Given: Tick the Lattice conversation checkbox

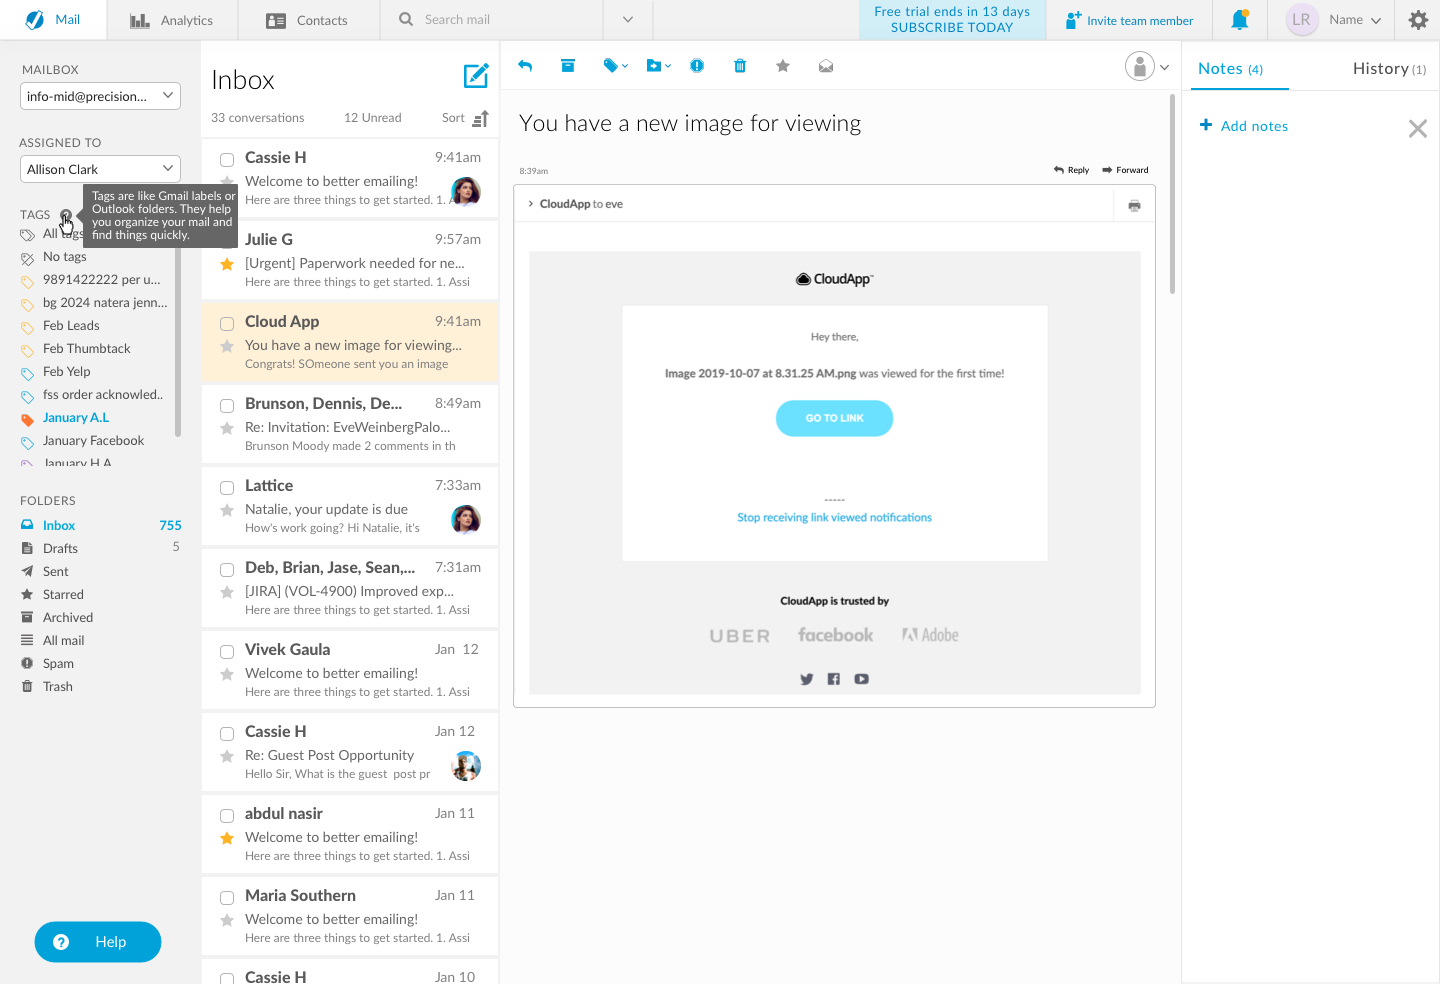Looking at the screenshot, I should [227, 488].
